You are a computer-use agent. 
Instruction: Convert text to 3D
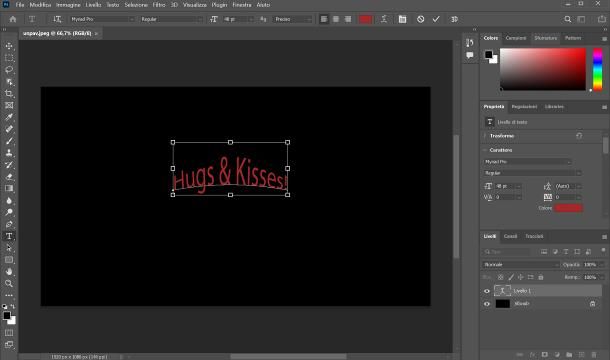click(x=454, y=19)
